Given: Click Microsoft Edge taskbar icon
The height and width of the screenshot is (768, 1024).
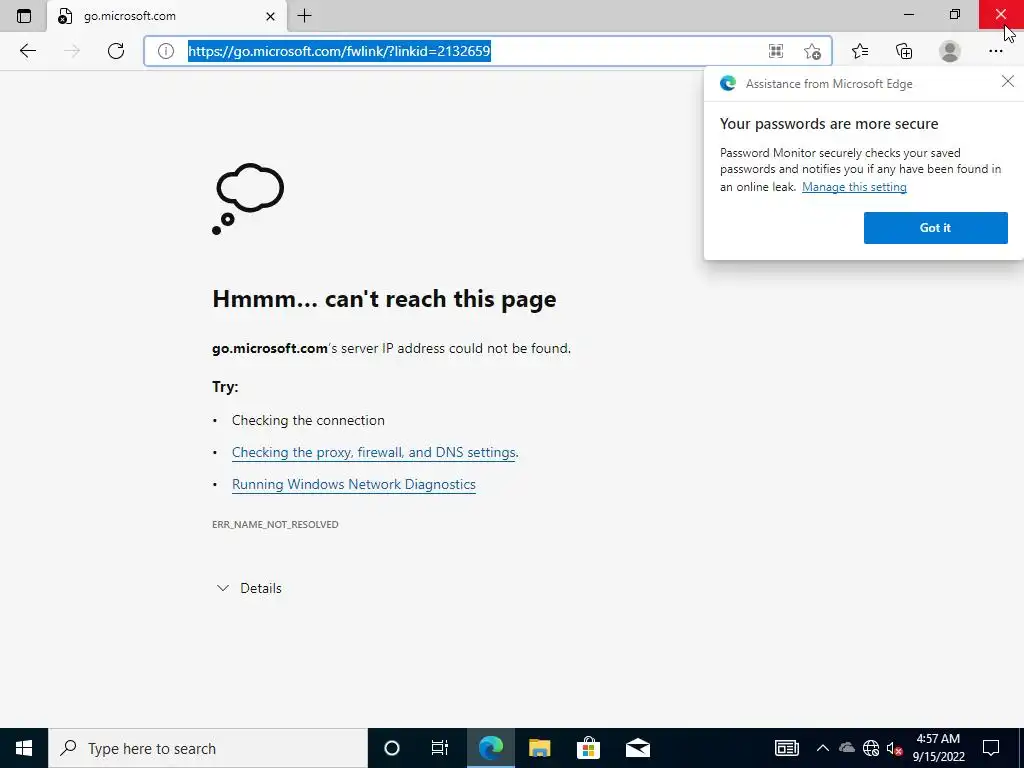Looking at the screenshot, I should (490, 748).
